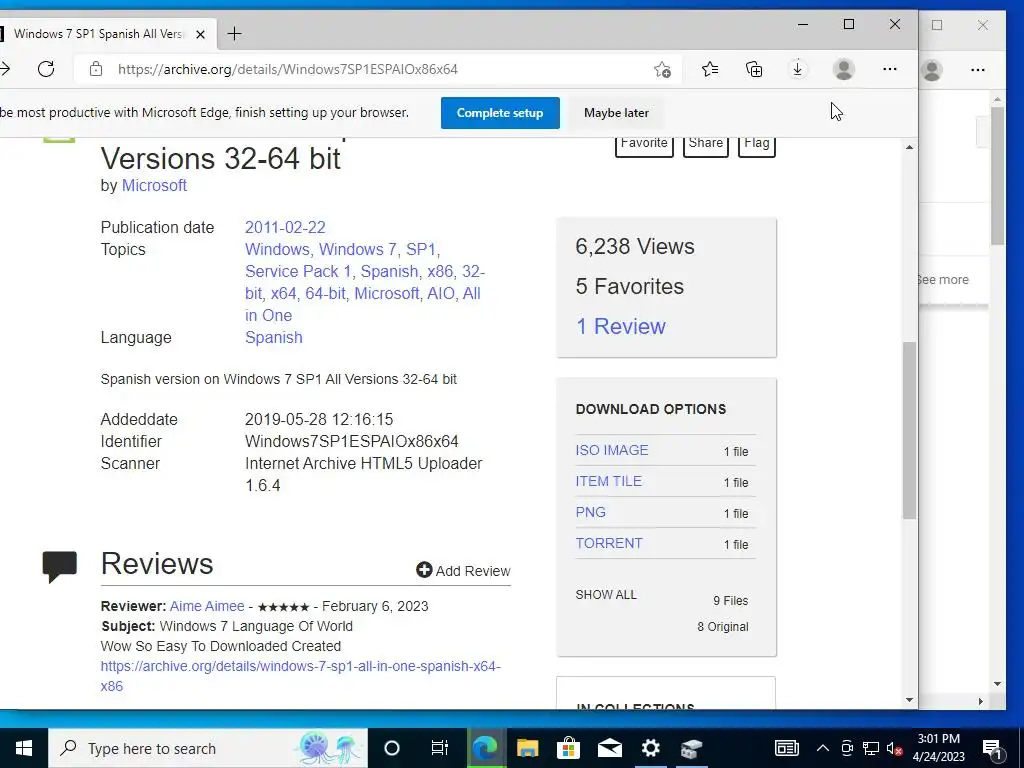The image size is (1024, 768).
Task: Open the Collections icon in Edge toolbar
Action: (x=754, y=69)
